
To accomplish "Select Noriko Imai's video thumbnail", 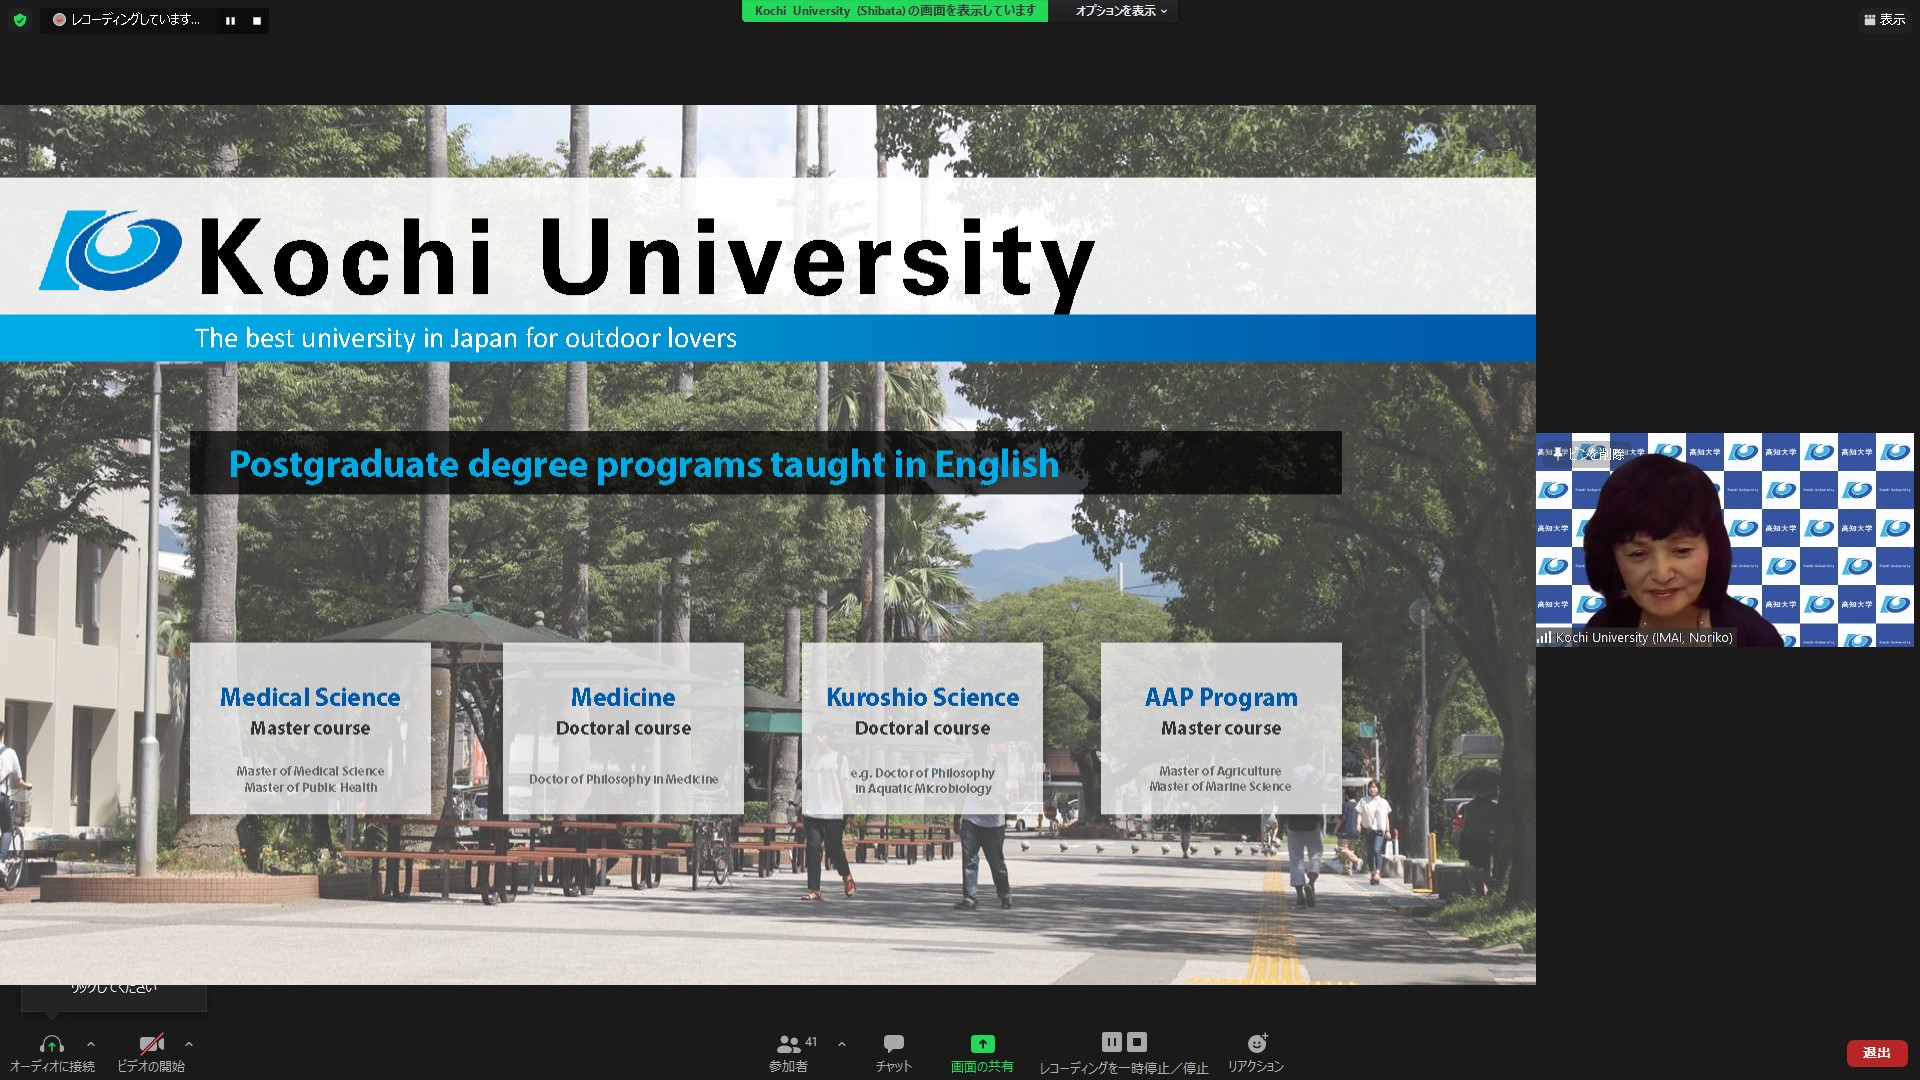I will pos(1724,540).
